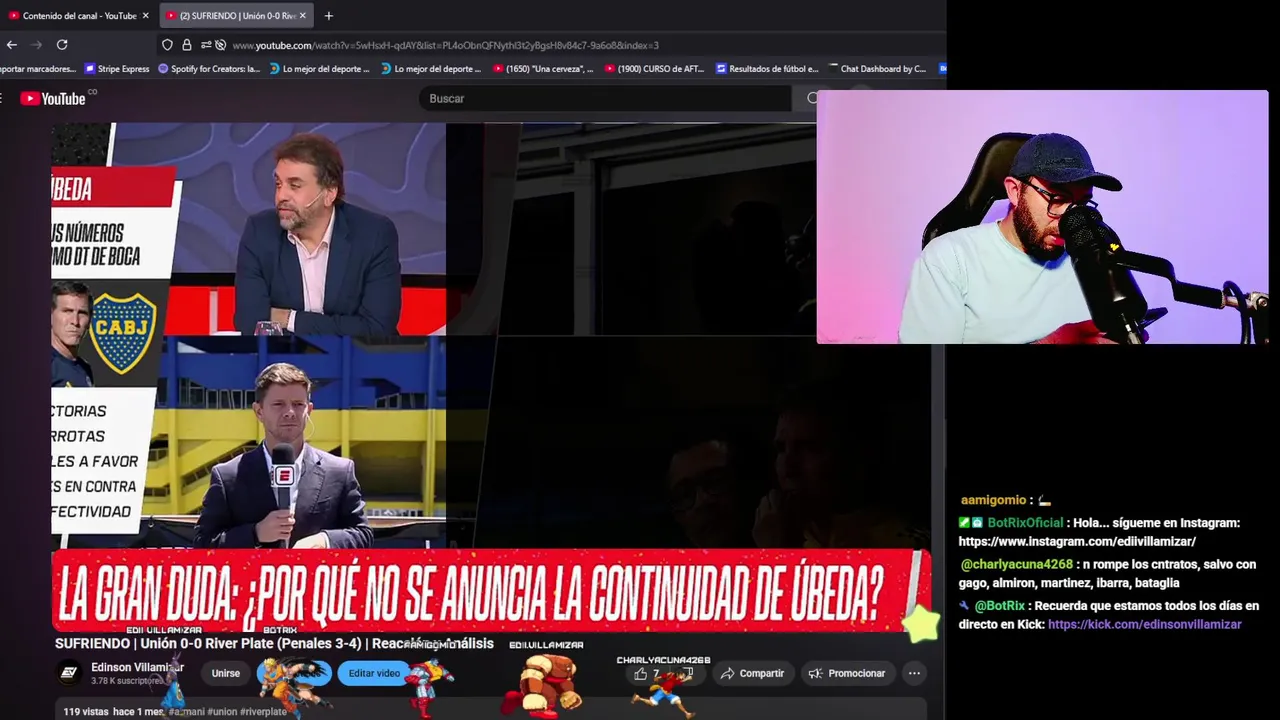This screenshot has height=720, width=1280.
Task: Open the 'Chat Dashboard by C...' bookmark
Action: pyautogui.click(x=877, y=69)
